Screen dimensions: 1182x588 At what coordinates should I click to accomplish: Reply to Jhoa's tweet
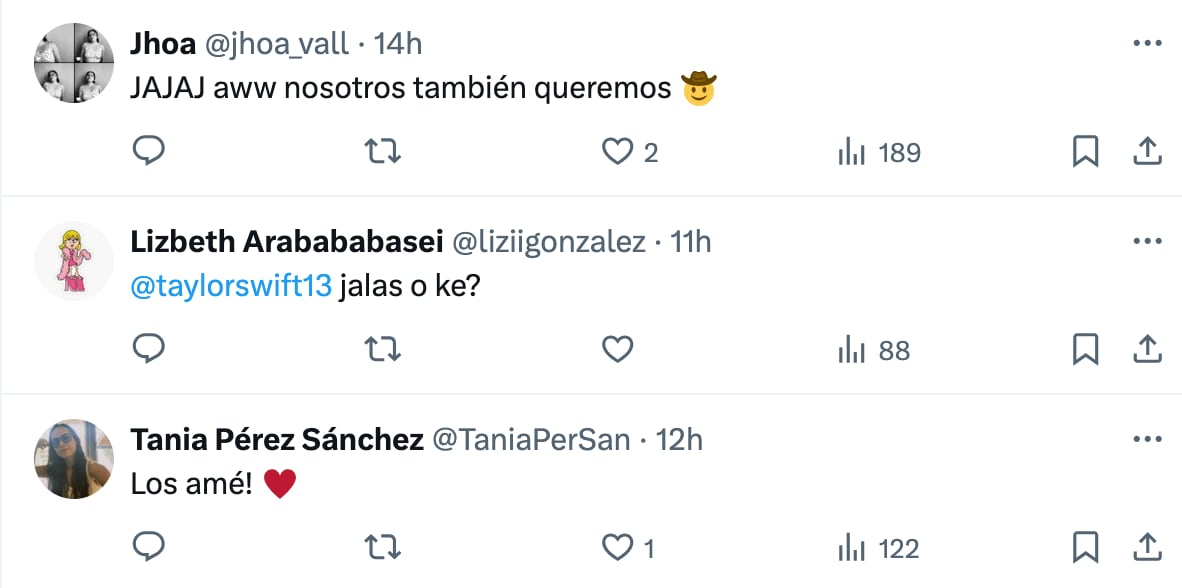tap(148, 152)
